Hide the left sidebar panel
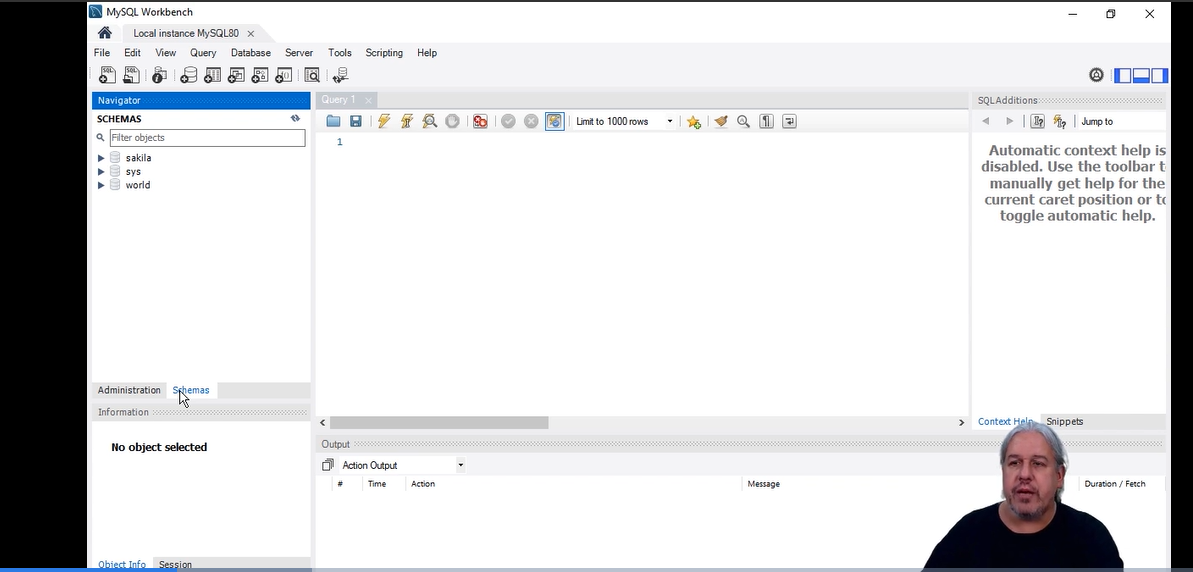The width and height of the screenshot is (1193, 572). (1122, 75)
